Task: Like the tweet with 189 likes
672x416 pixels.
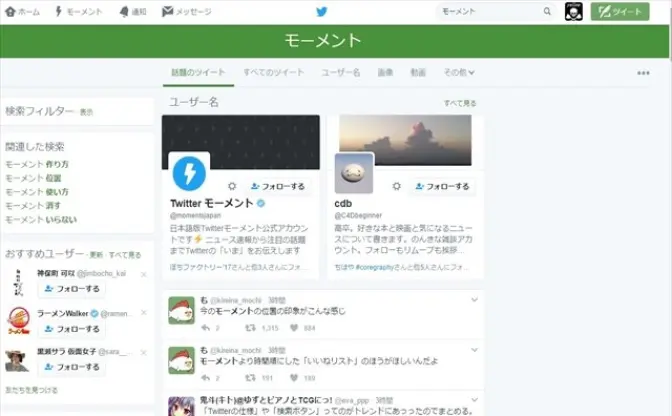Action: pyautogui.click(x=294, y=378)
